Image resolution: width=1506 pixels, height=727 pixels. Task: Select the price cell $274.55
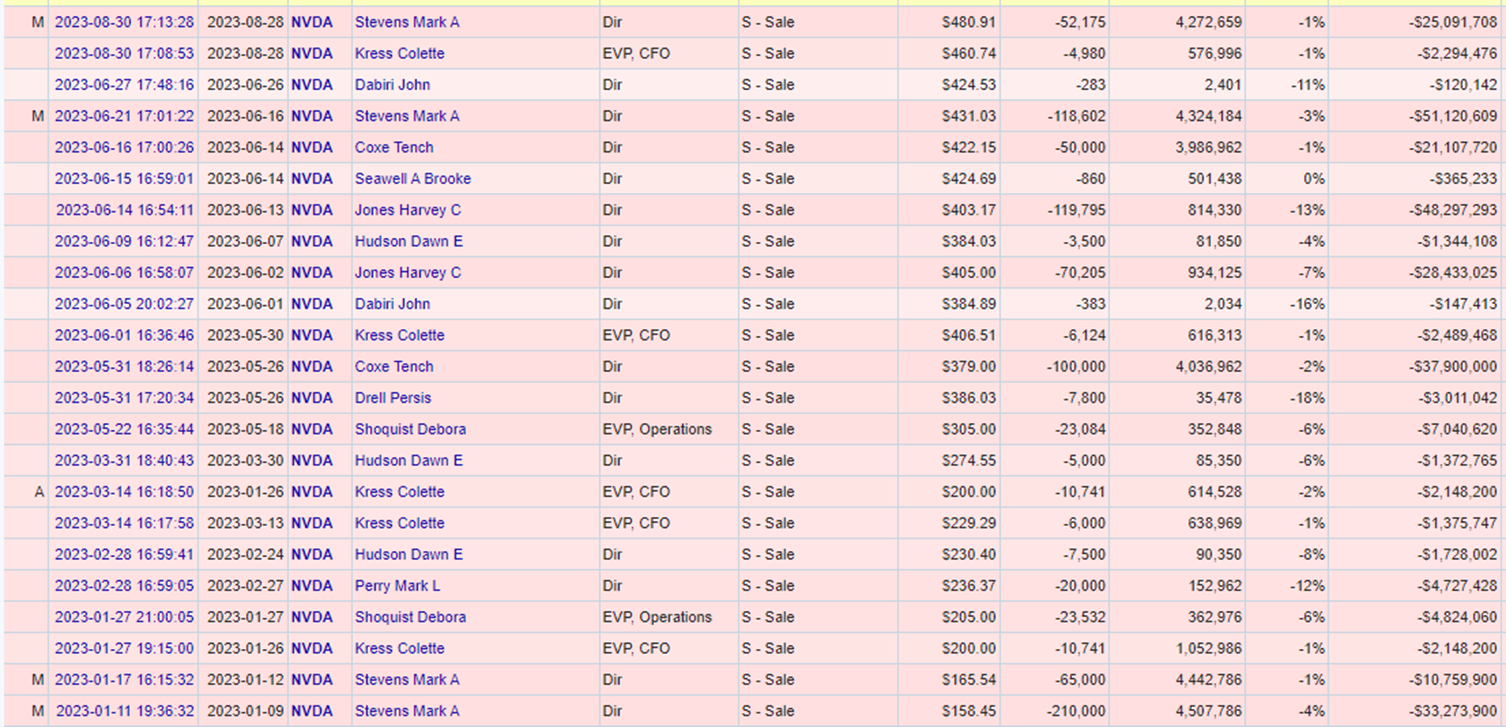click(x=969, y=460)
